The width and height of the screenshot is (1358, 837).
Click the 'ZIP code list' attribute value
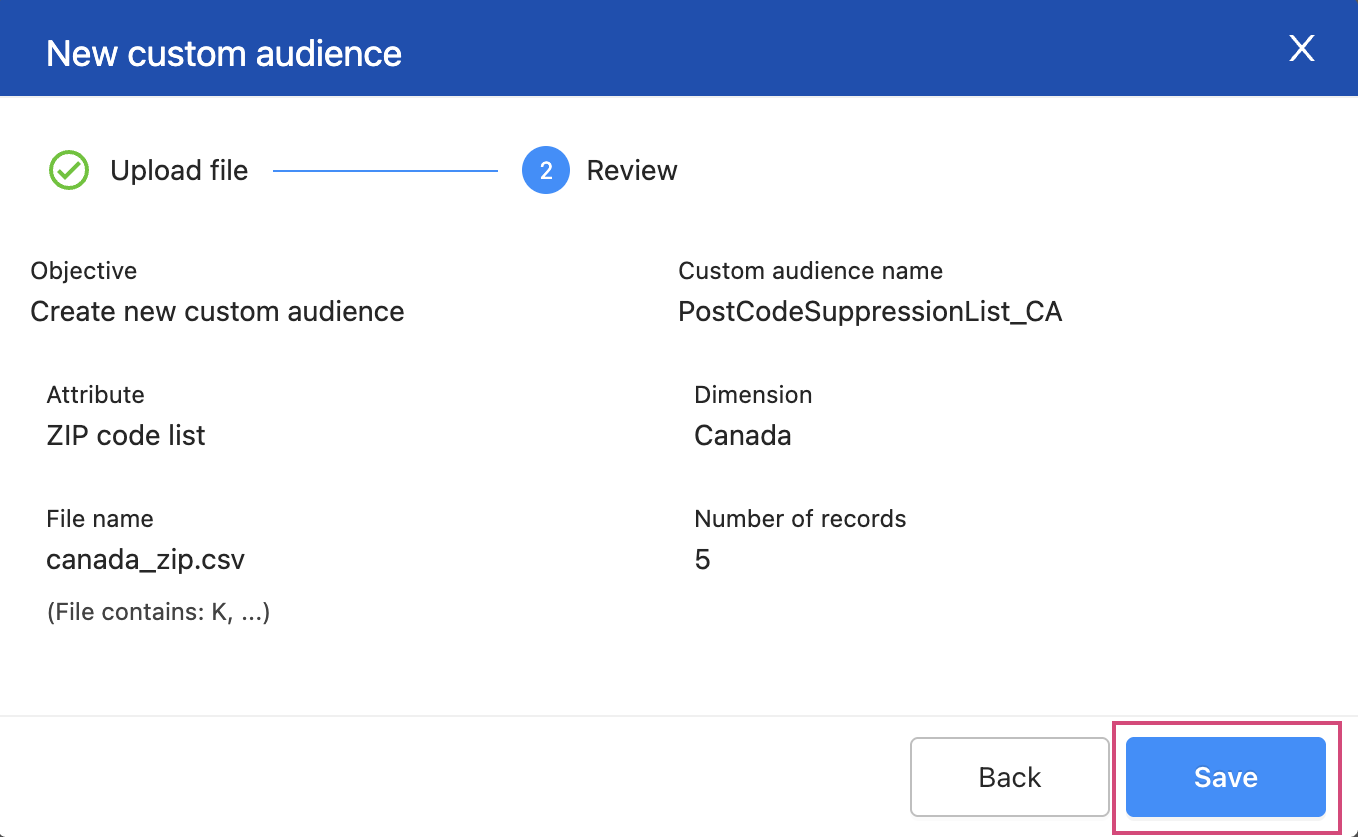click(x=126, y=436)
